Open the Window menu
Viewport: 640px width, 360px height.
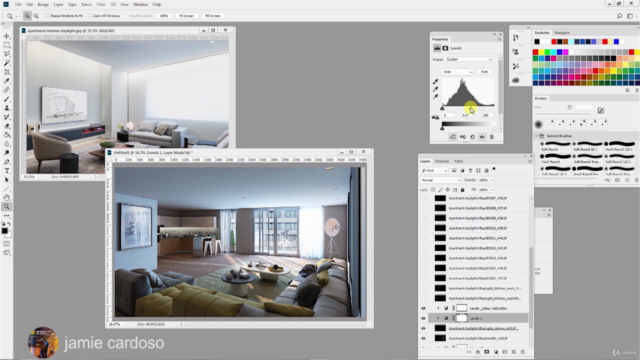[140, 4]
